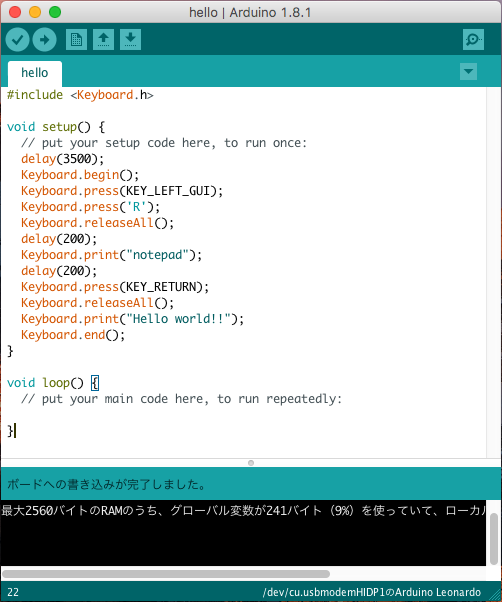
Task: Click the "void loop() {" line
Action: (x=53, y=383)
